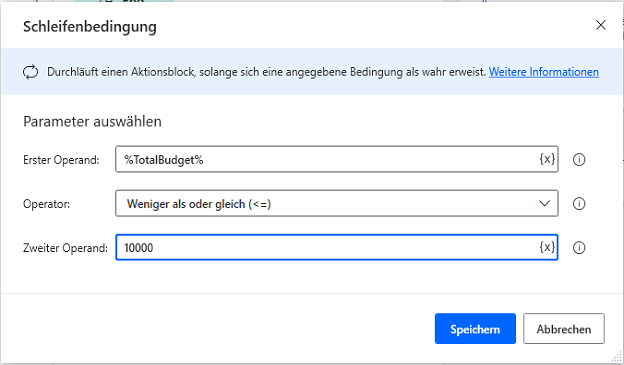Click the loop icon in info banner
Image resolution: width=624 pixels, height=365 pixels.
[x=31, y=72]
